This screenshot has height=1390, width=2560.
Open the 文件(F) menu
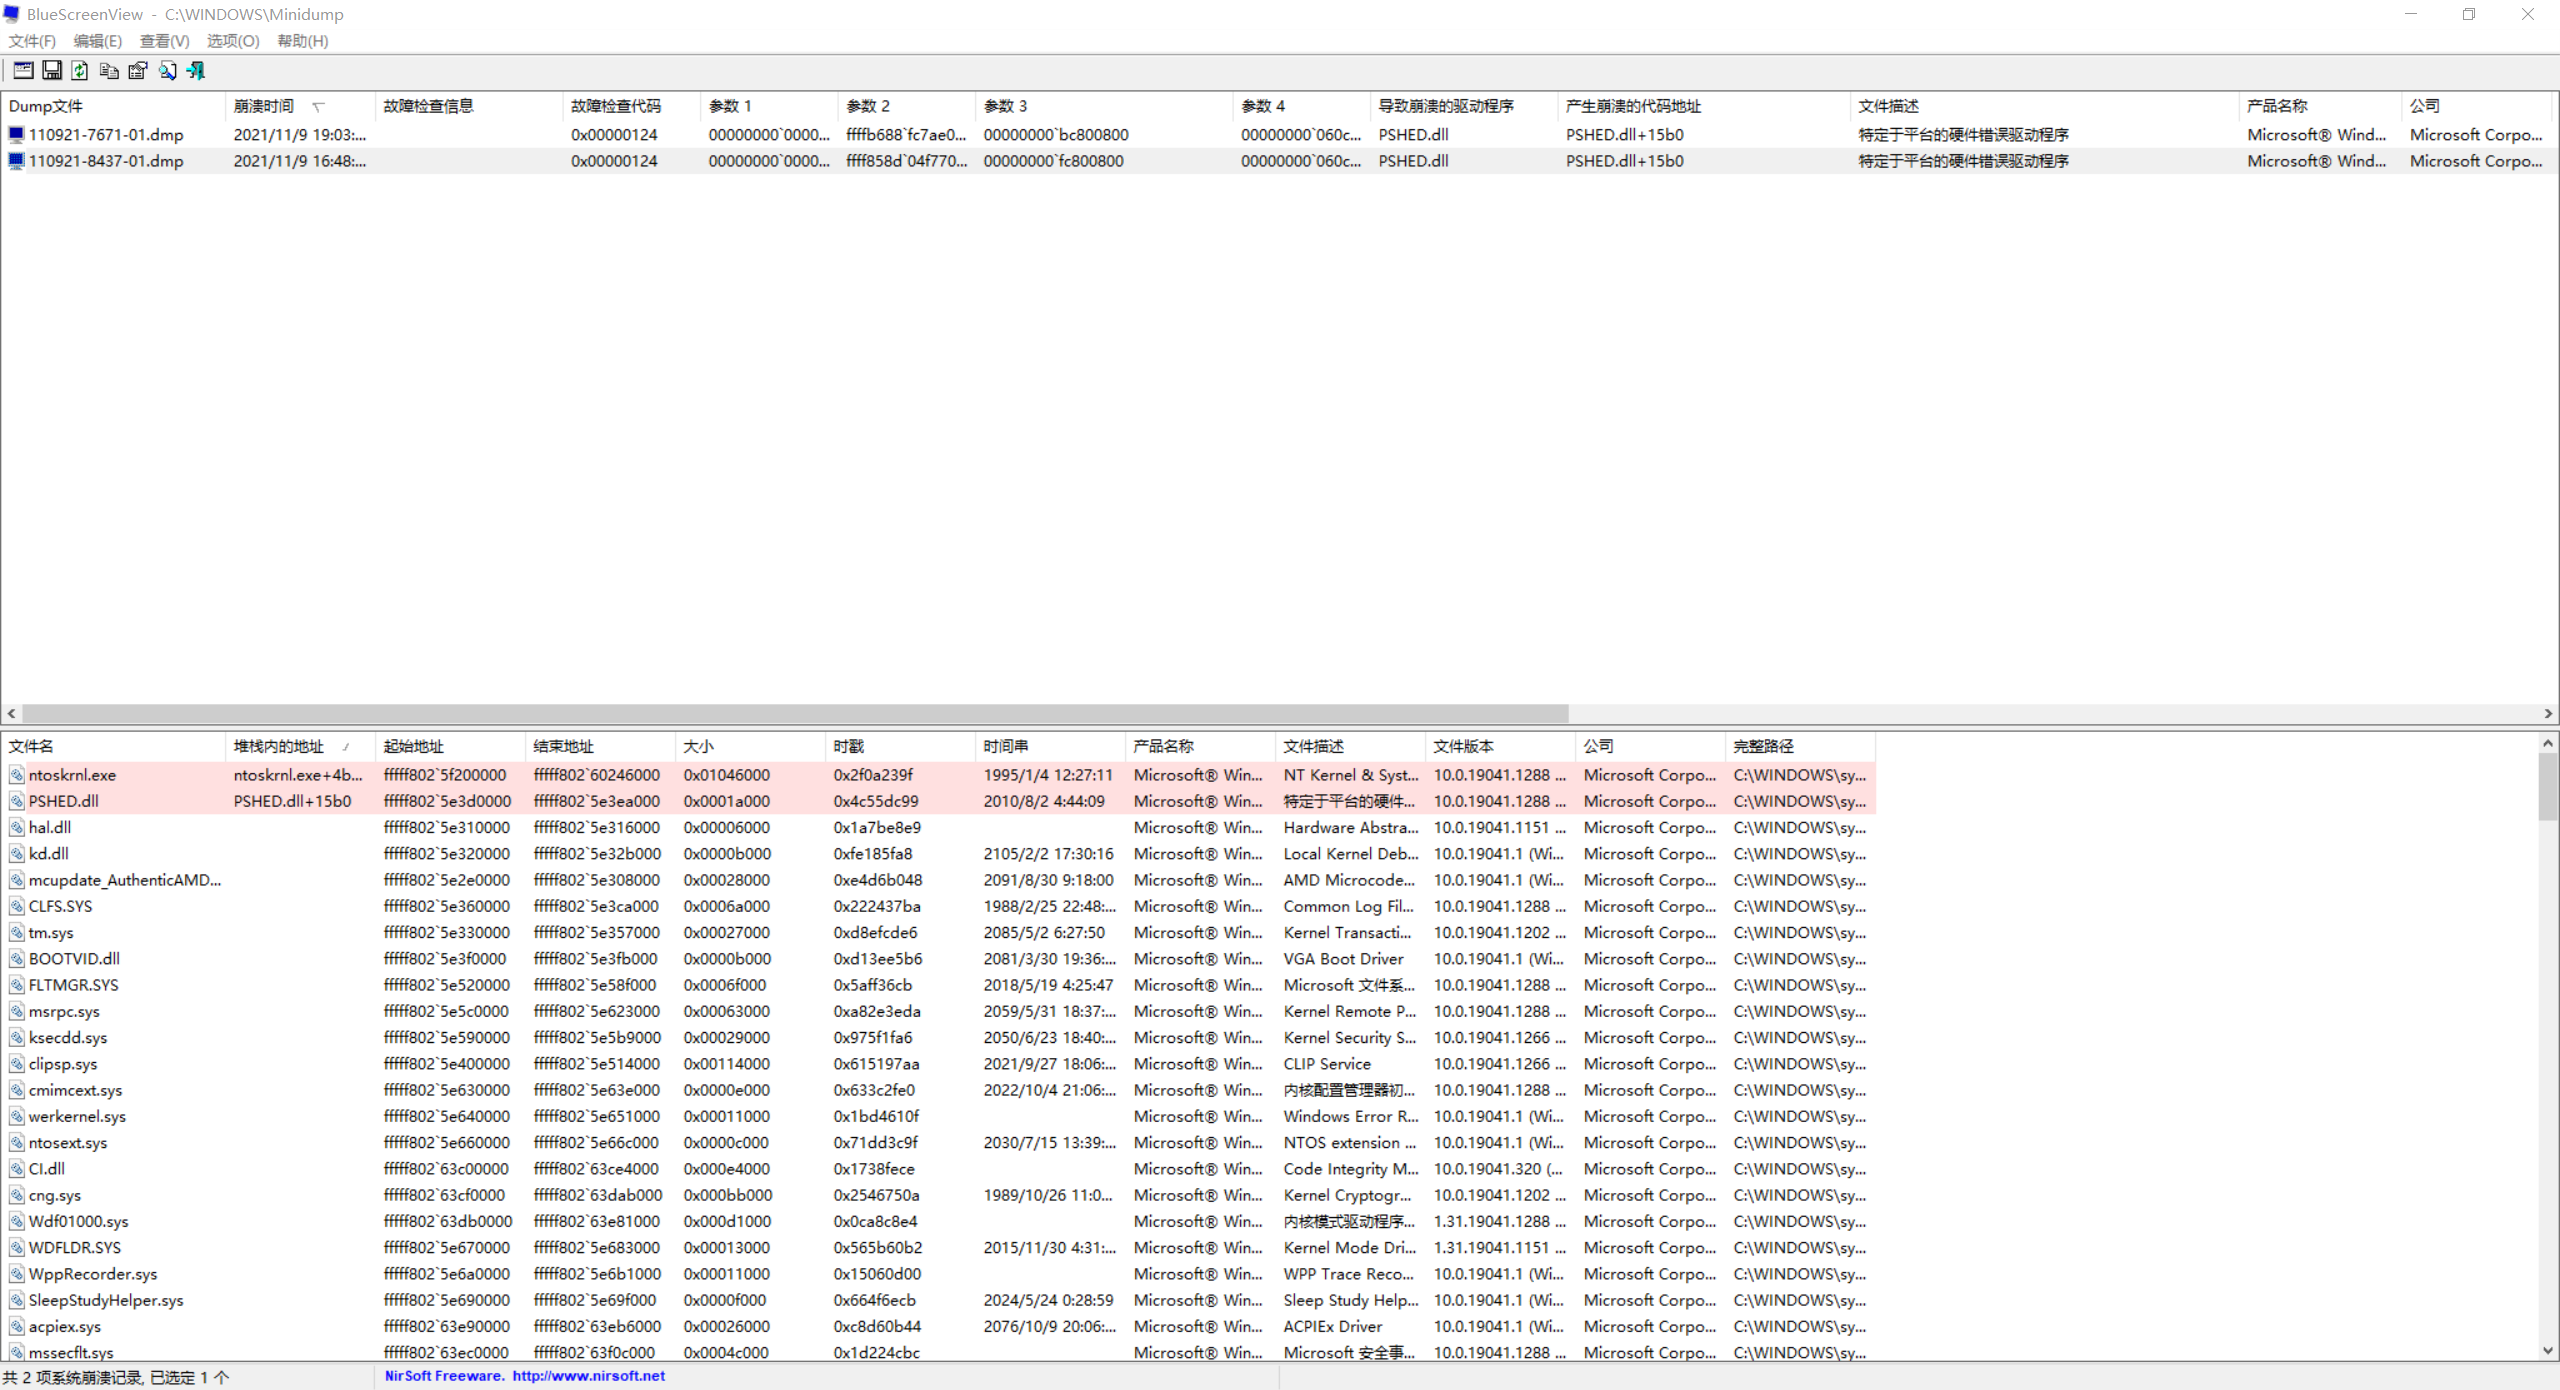click(32, 41)
